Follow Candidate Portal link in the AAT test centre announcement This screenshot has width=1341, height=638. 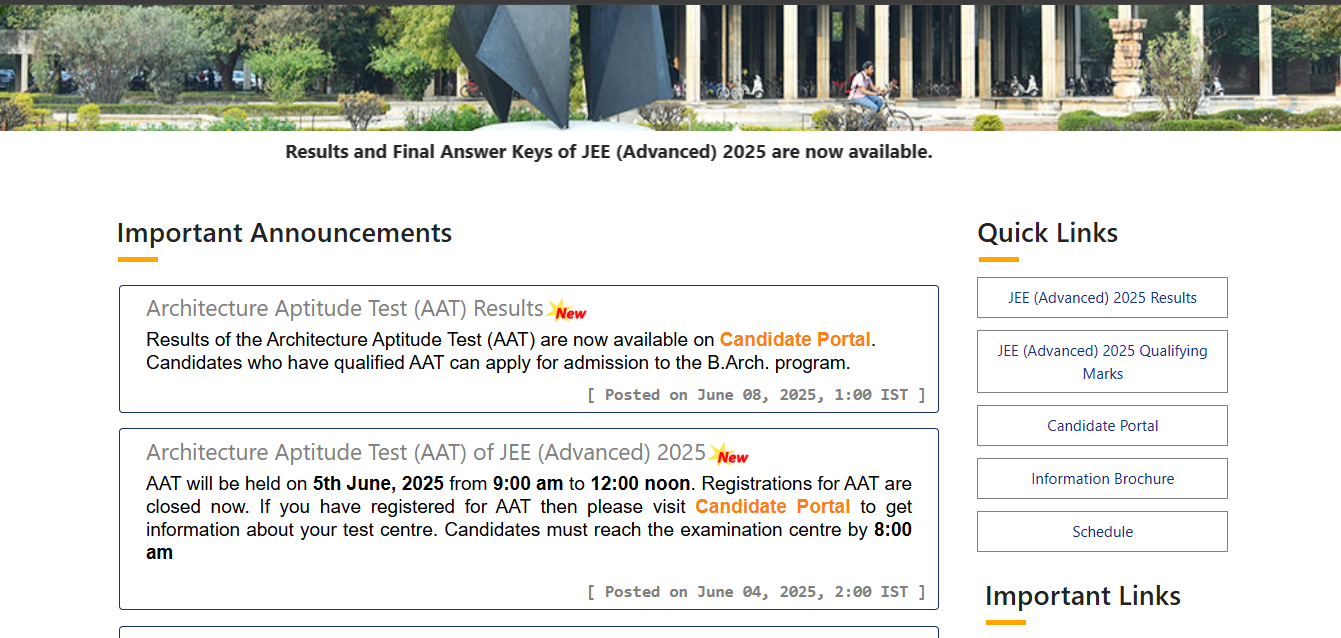(773, 506)
